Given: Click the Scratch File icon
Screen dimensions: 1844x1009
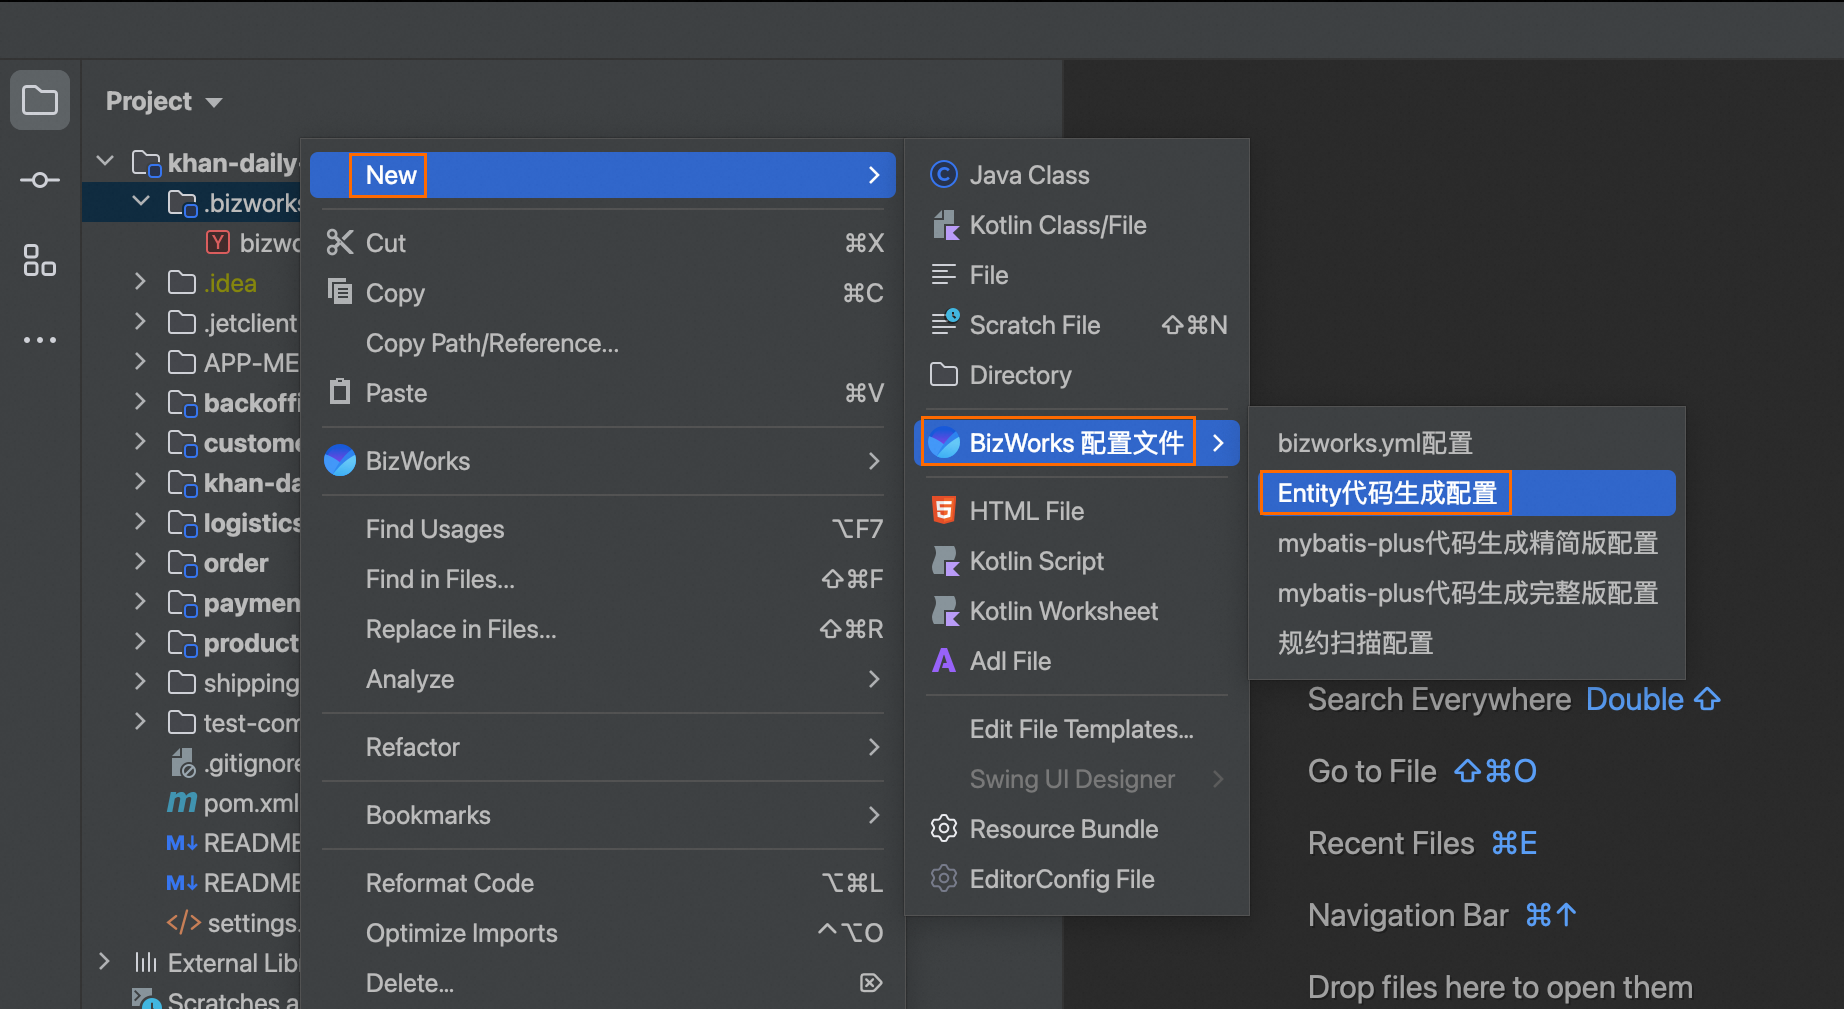Looking at the screenshot, I should coord(944,323).
